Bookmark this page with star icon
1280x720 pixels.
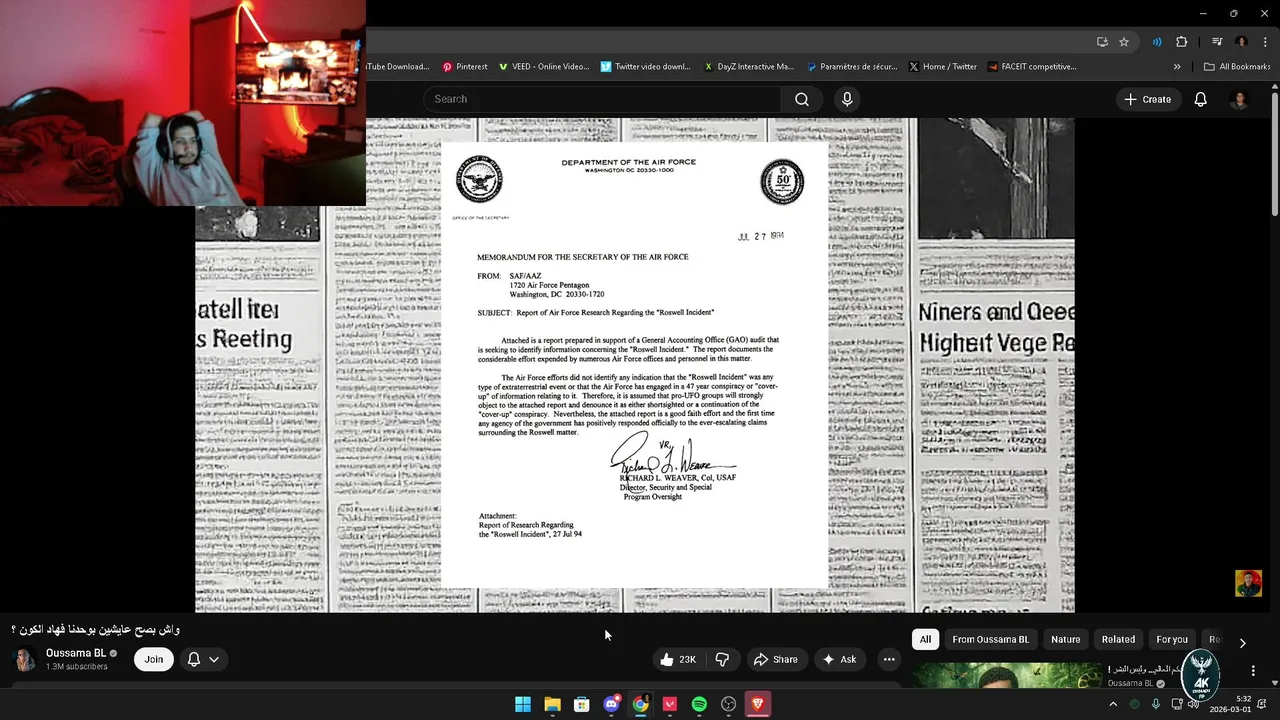[x=1124, y=42]
